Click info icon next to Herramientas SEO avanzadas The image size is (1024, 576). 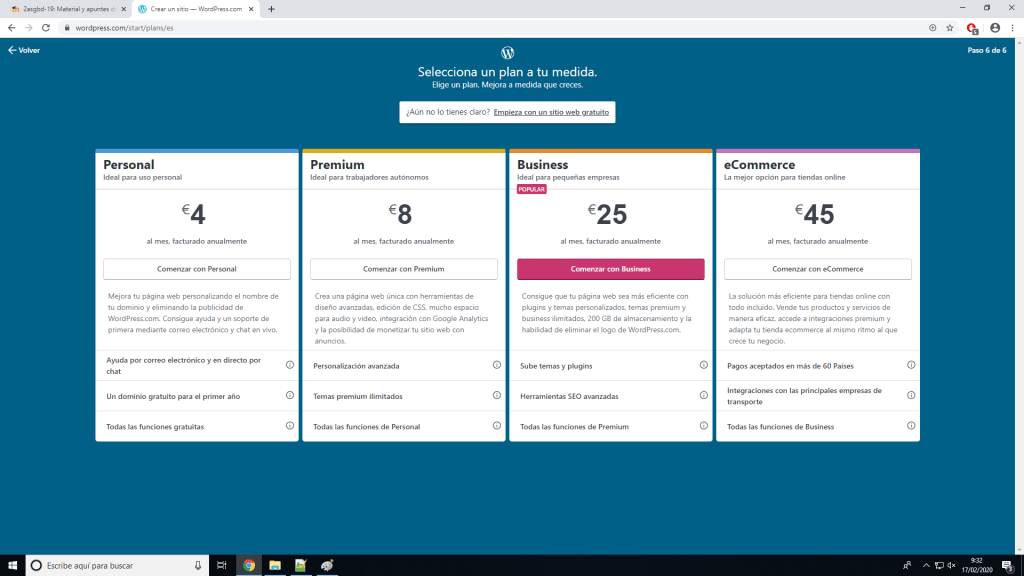pos(704,396)
